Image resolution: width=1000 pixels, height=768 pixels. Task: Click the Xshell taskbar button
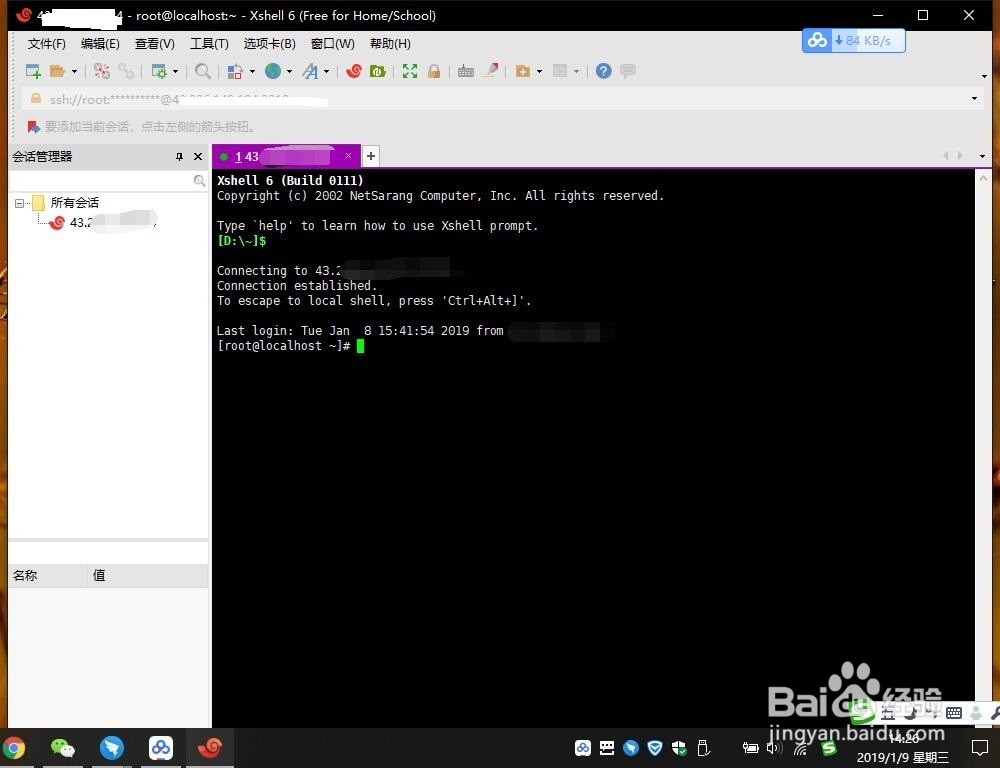(x=210, y=748)
